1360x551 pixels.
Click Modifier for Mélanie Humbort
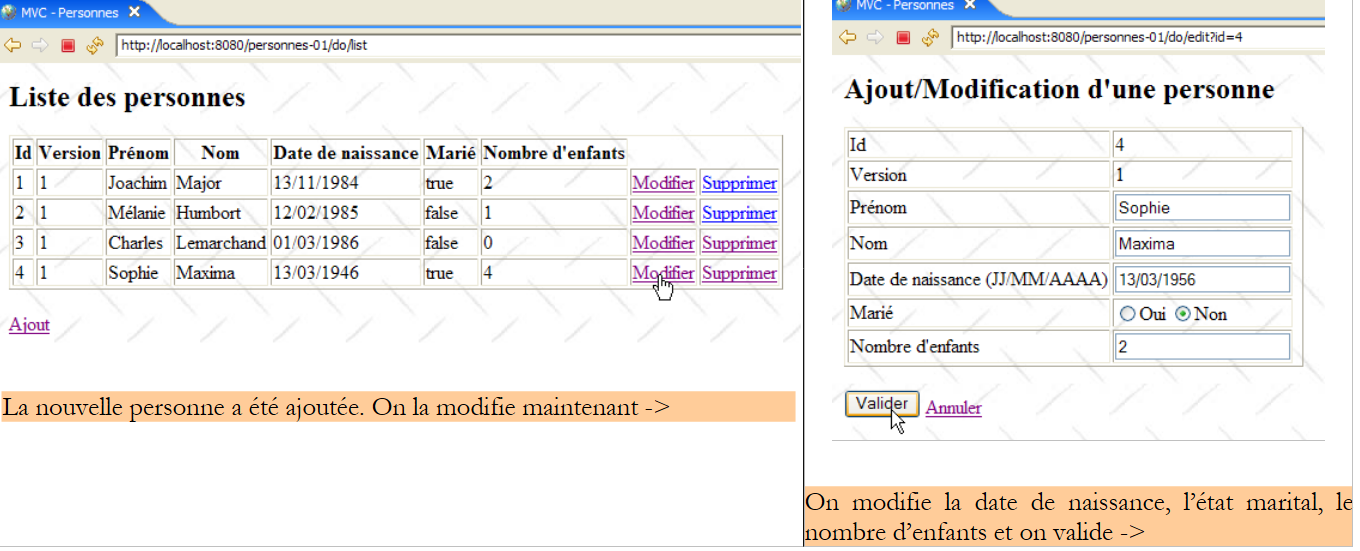tap(662, 213)
